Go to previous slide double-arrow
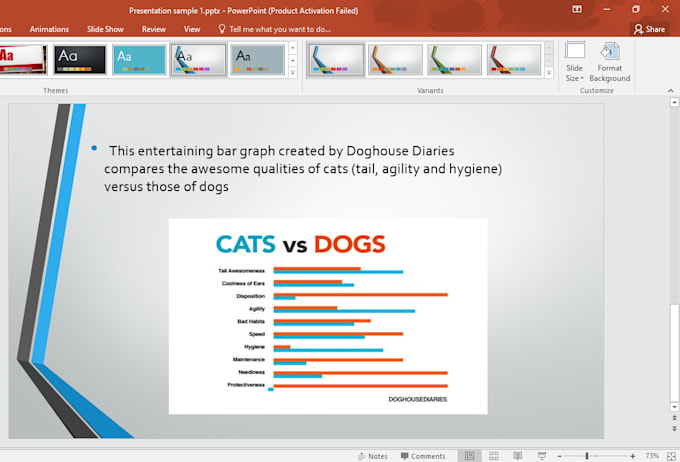The image size is (680, 462). click(674, 418)
